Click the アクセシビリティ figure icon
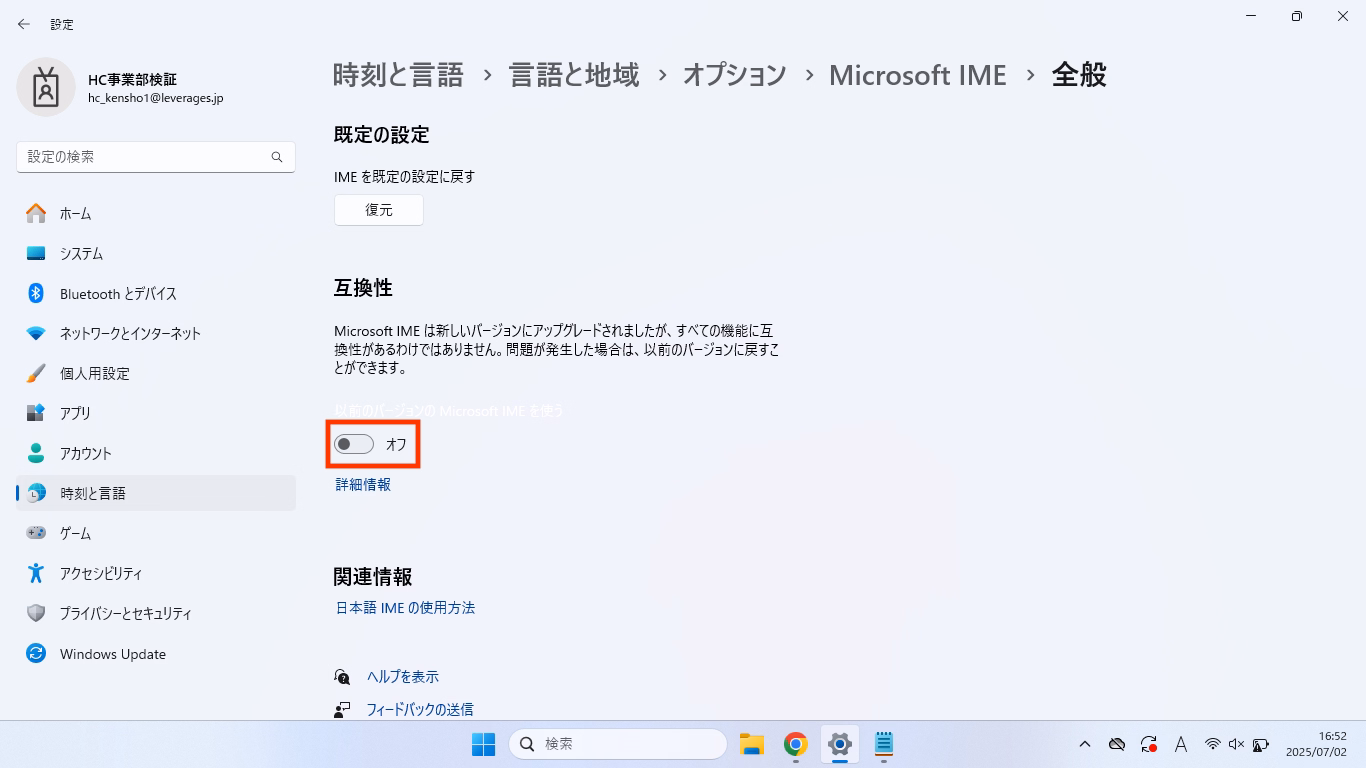The width and height of the screenshot is (1366, 768). tap(36, 573)
